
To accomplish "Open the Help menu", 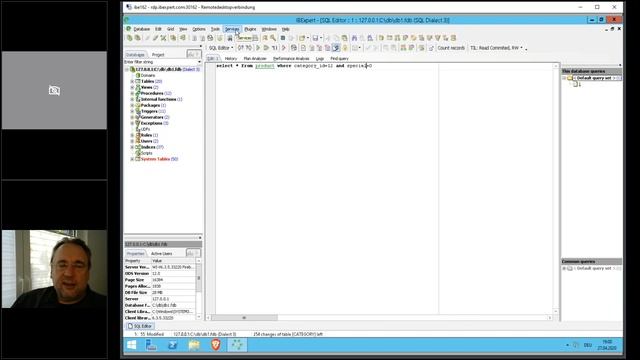I will tap(286, 29).
